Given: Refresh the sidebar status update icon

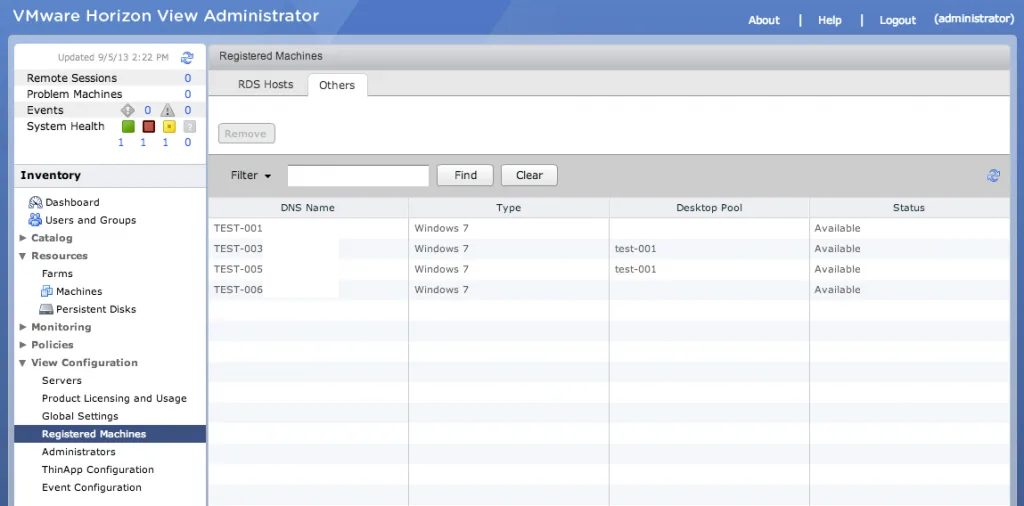Looking at the screenshot, I should click(187, 57).
